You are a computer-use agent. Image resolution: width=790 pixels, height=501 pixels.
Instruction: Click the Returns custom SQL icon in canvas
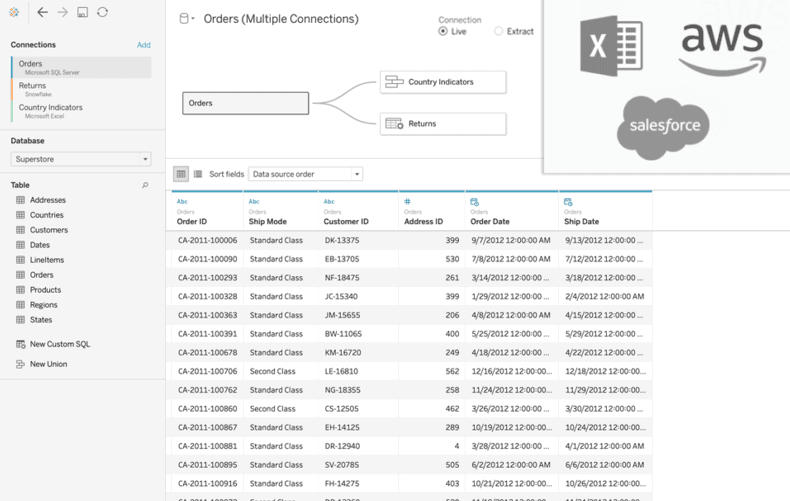pos(394,123)
